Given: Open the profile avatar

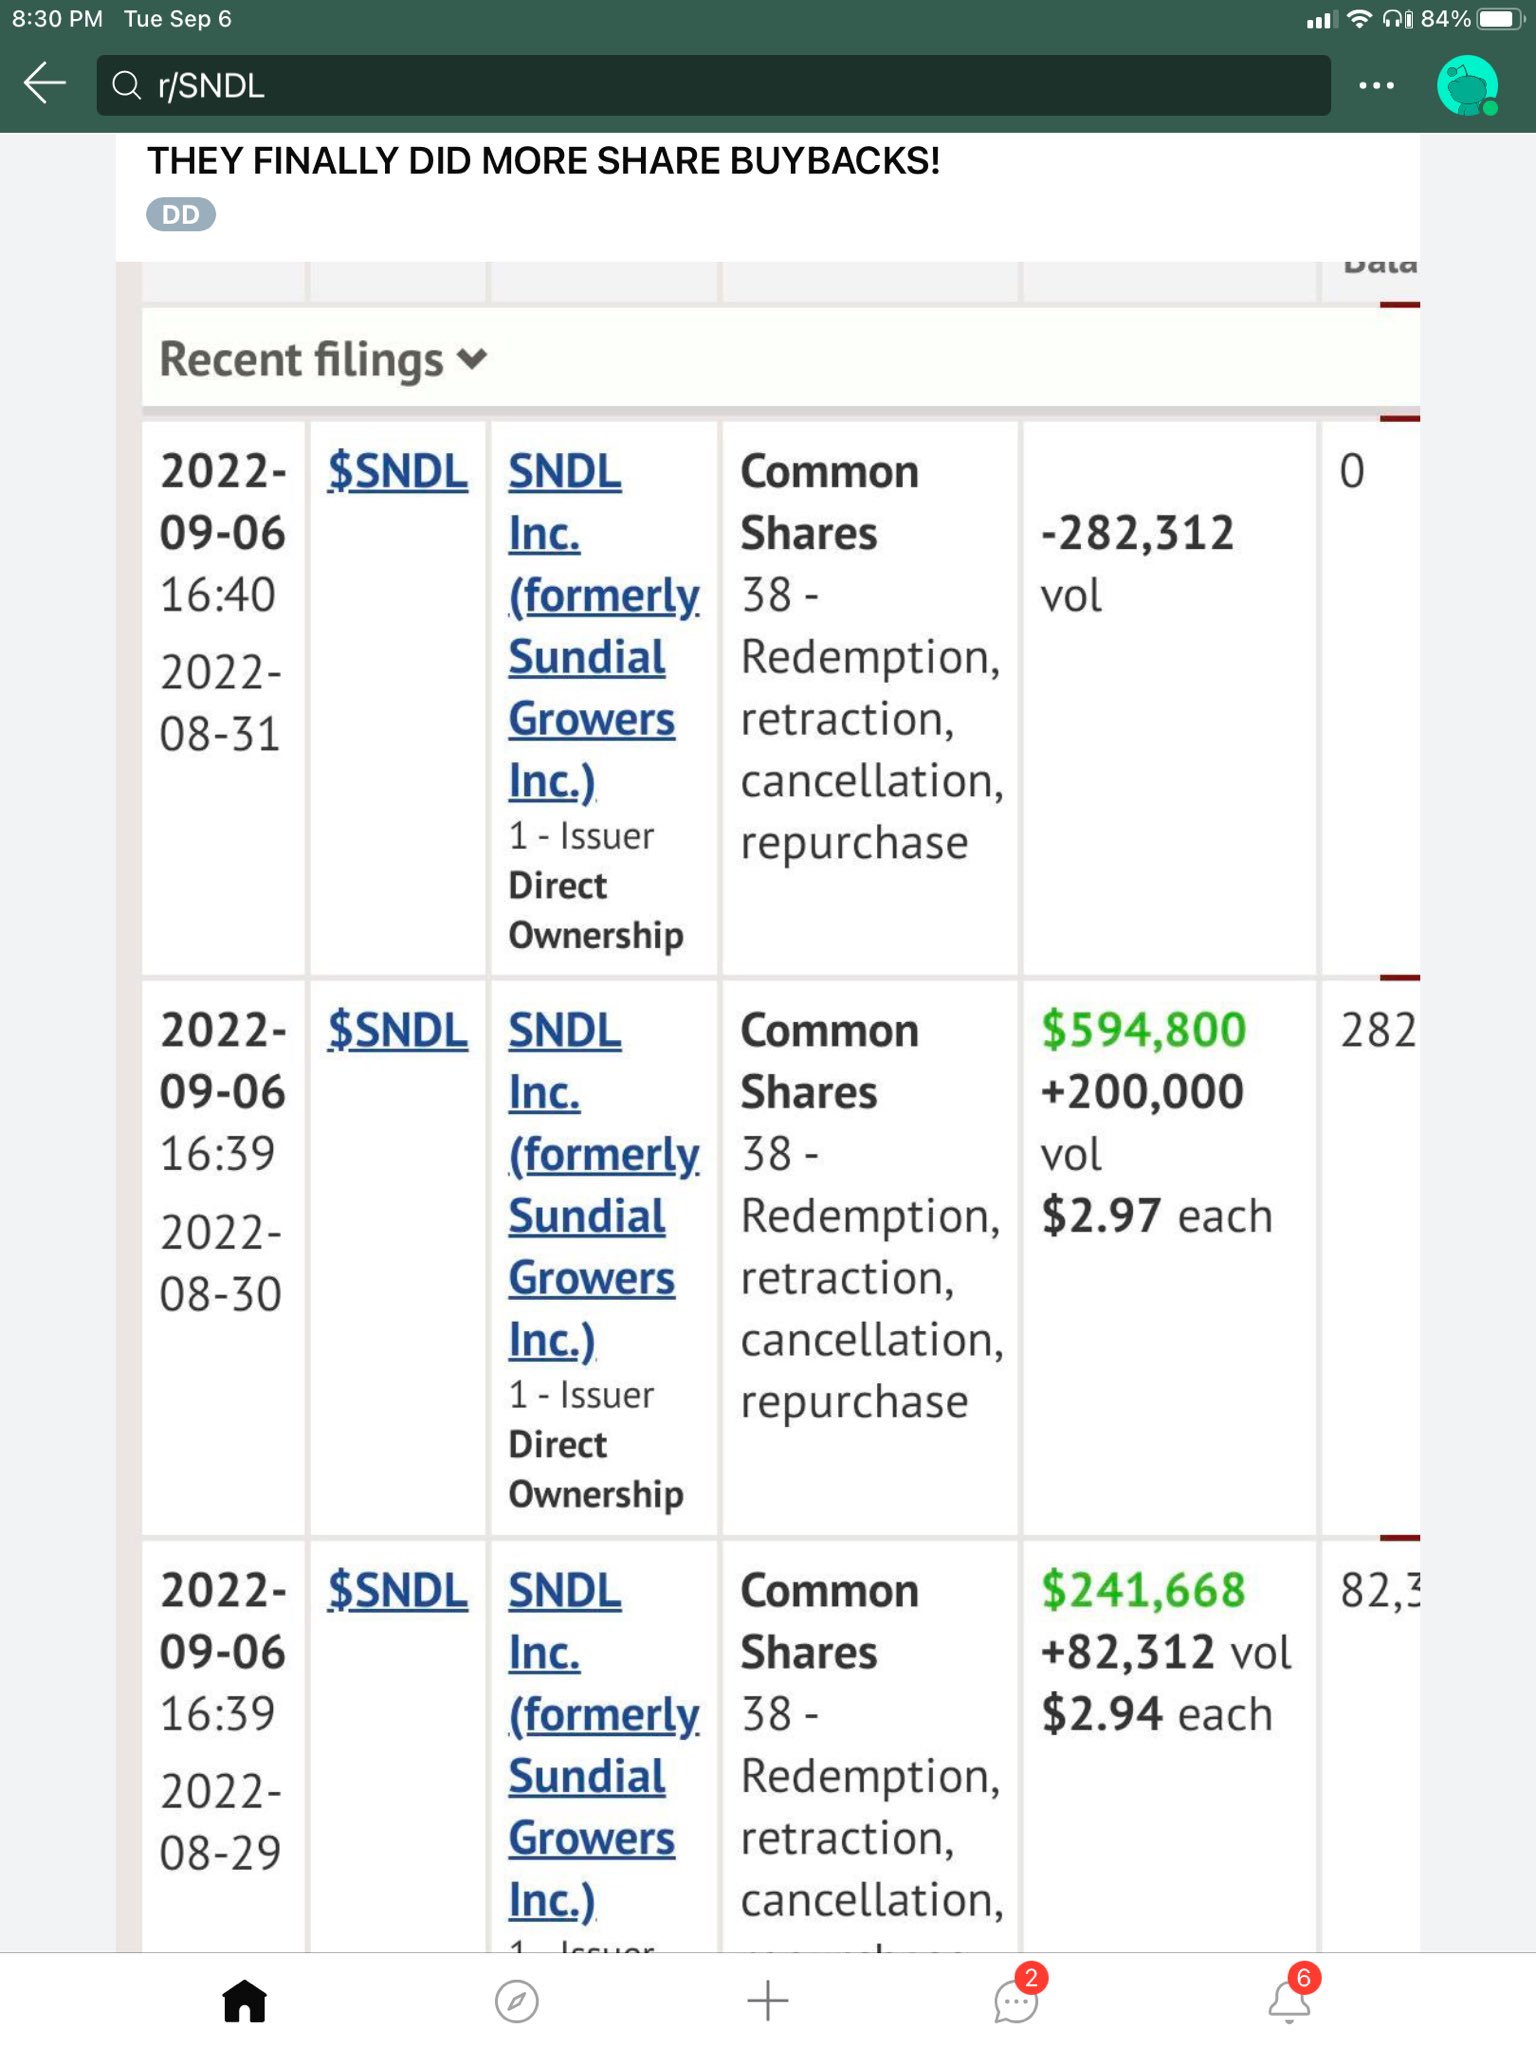Looking at the screenshot, I should point(1467,86).
